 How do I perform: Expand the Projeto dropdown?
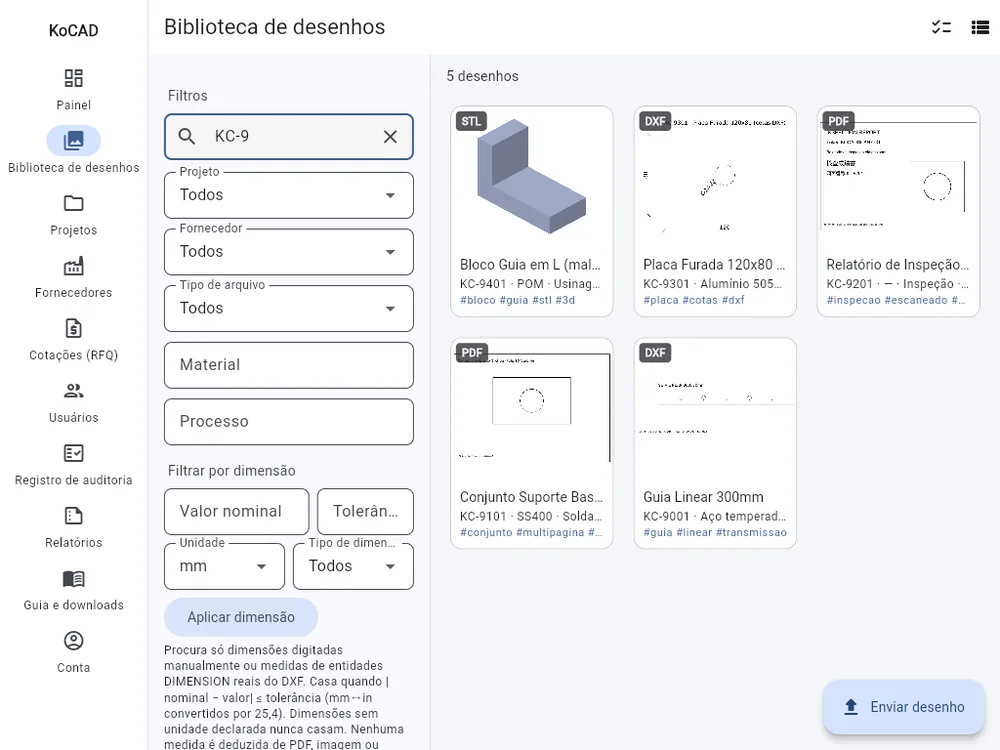click(289, 195)
